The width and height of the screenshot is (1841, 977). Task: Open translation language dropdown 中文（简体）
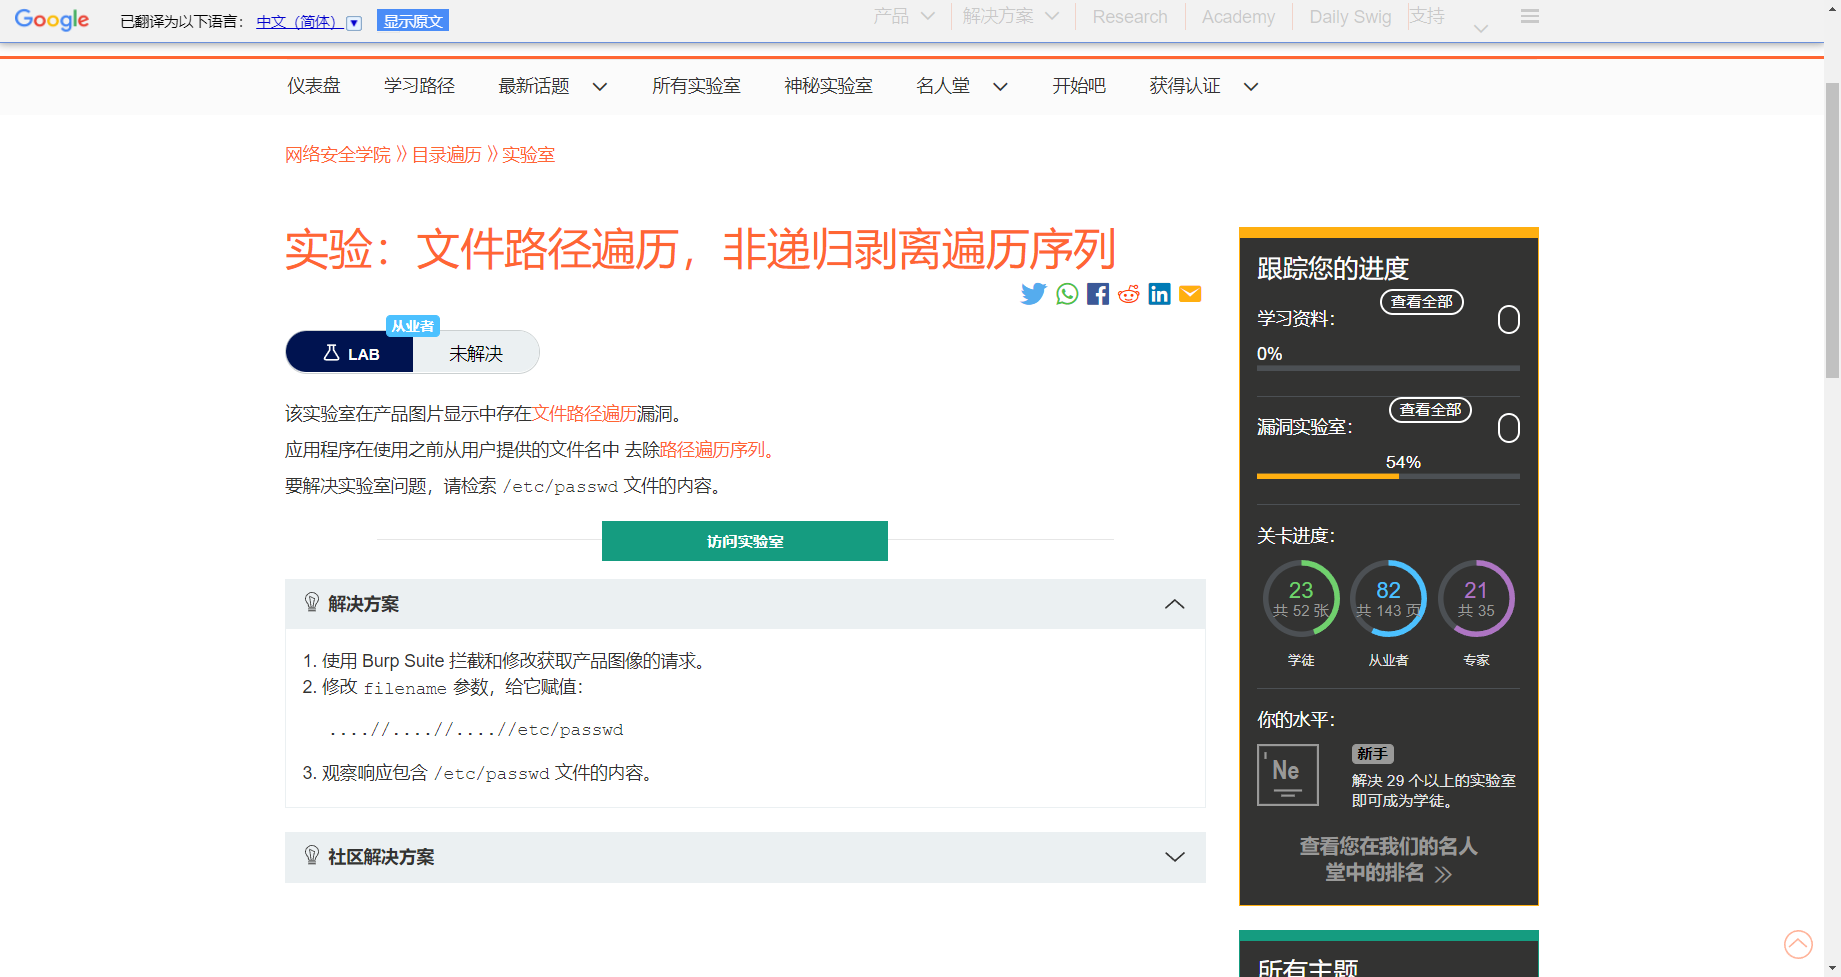click(x=308, y=22)
